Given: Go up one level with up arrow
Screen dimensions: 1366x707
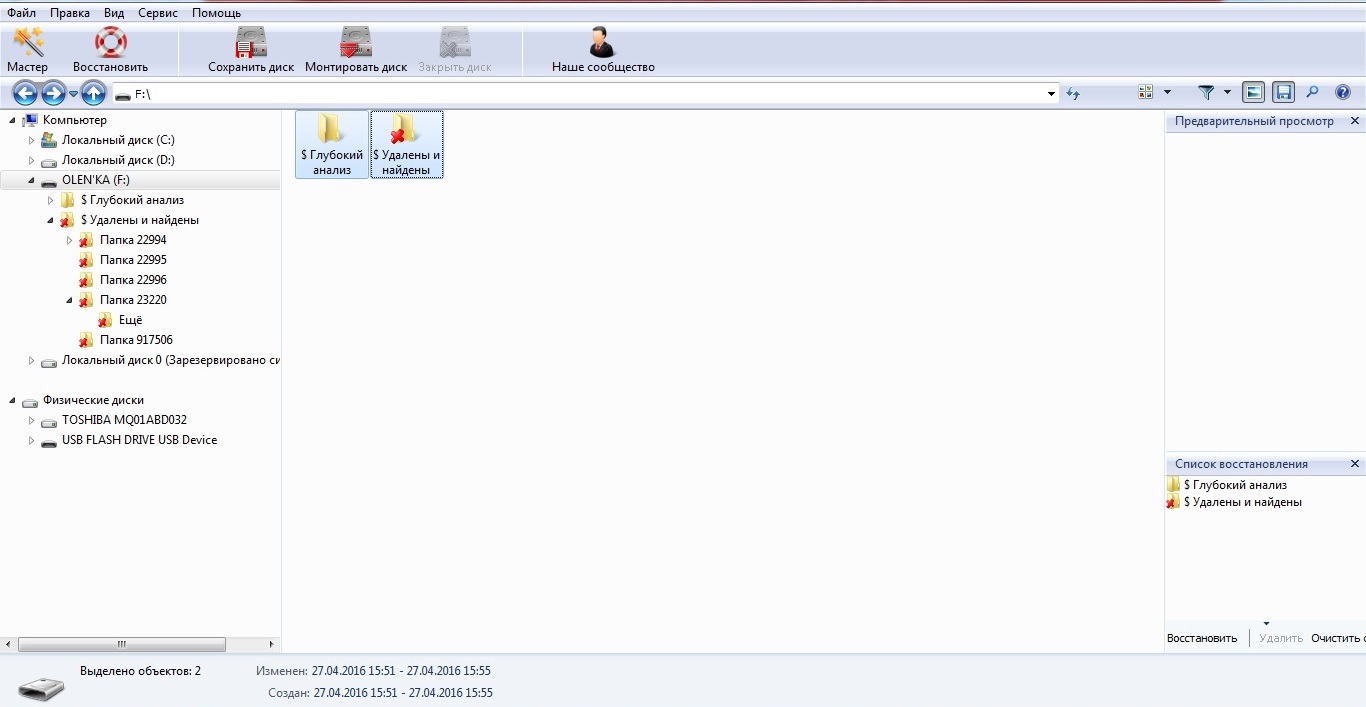Looking at the screenshot, I should (x=93, y=93).
